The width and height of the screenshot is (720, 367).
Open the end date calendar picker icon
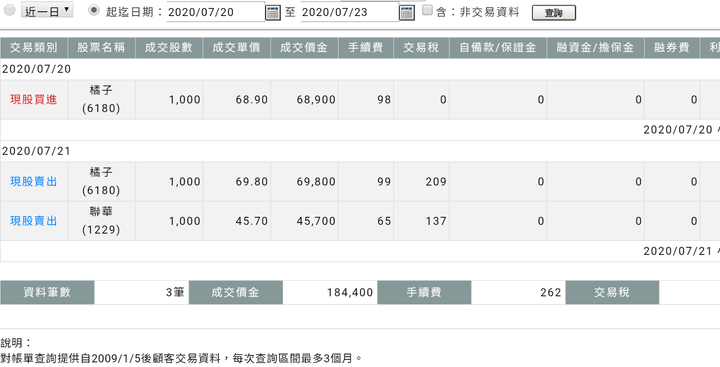(x=407, y=12)
